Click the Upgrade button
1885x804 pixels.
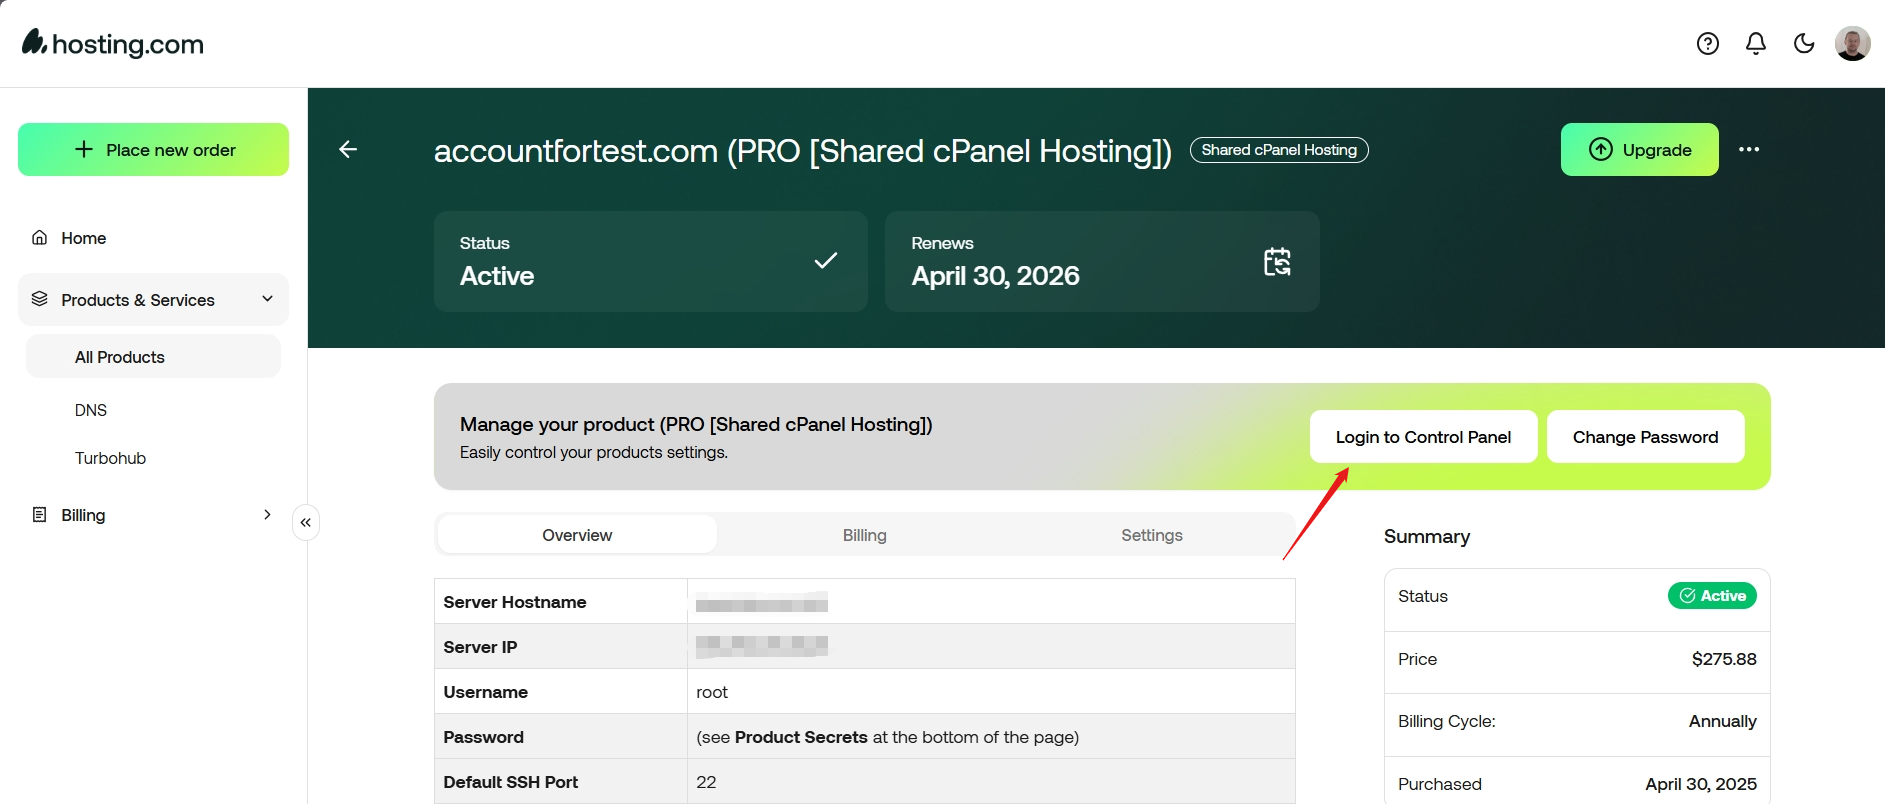tap(1640, 149)
